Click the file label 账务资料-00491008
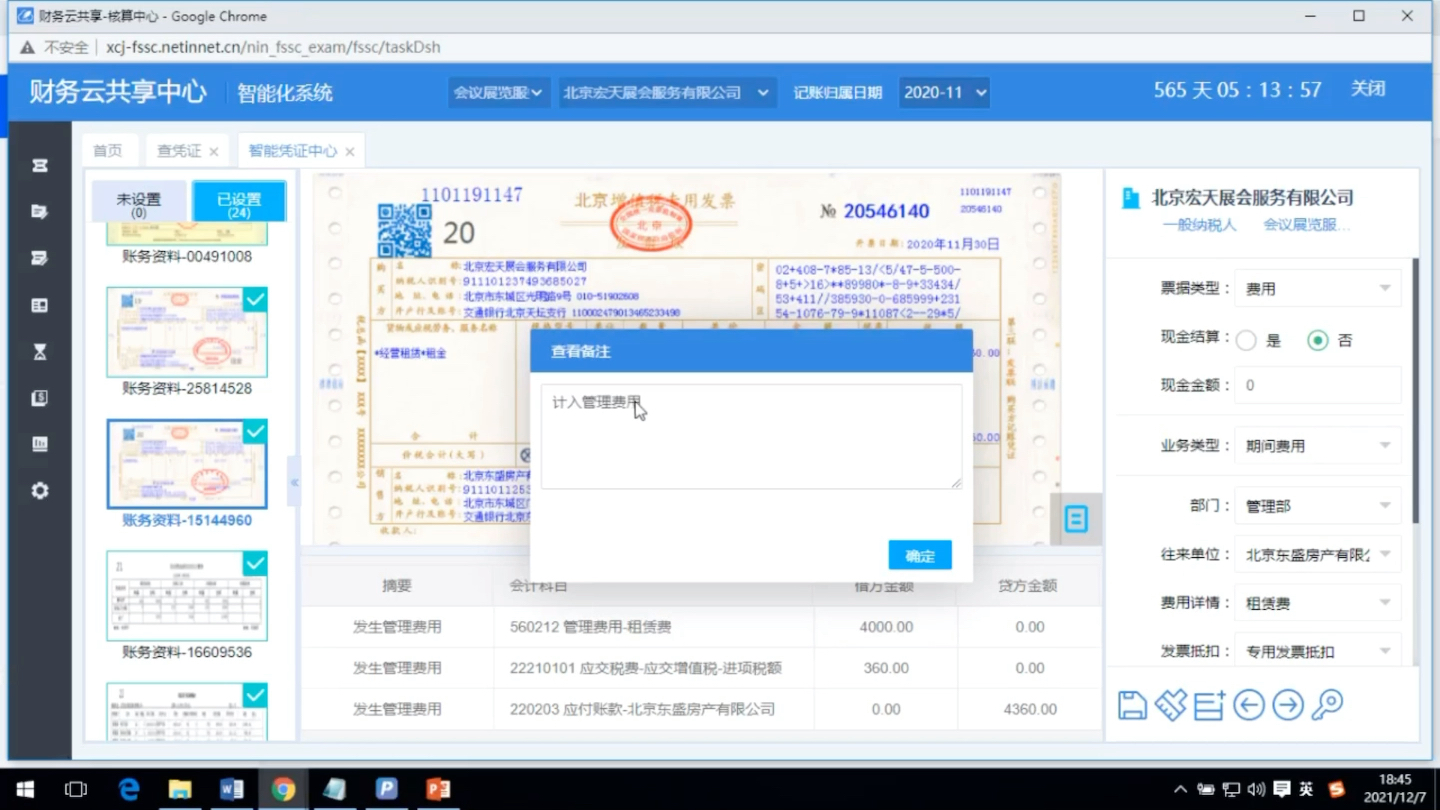The image size is (1440, 810). 187,256
